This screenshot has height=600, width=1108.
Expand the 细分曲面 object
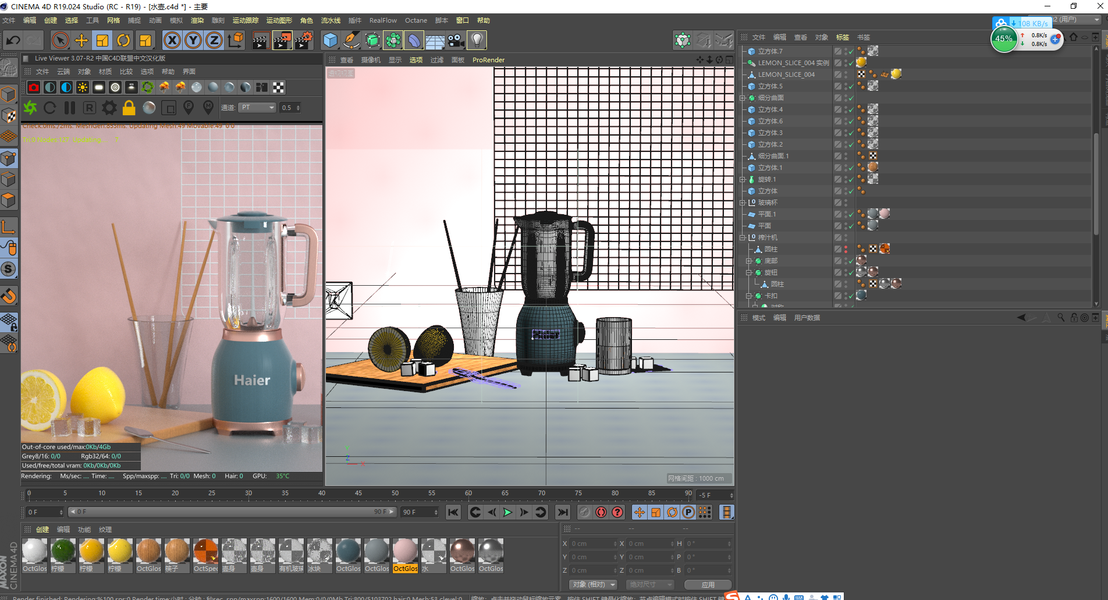743,98
